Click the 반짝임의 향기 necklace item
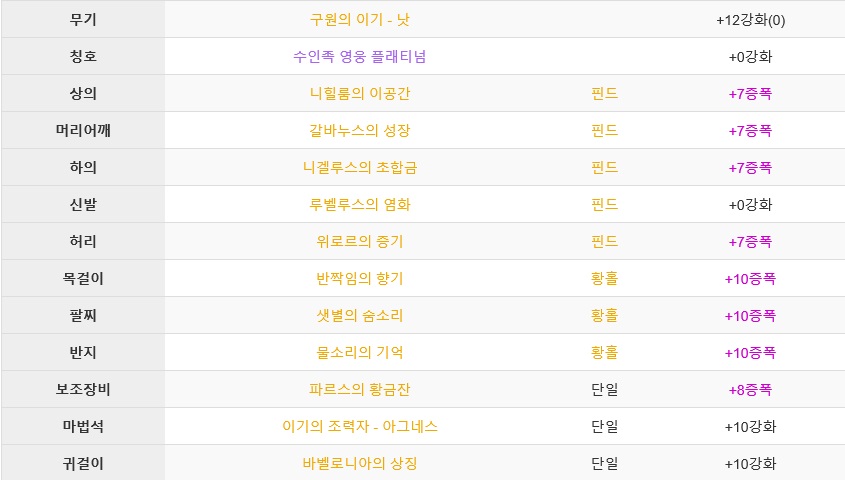This screenshot has width=845, height=480. (359, 279)
